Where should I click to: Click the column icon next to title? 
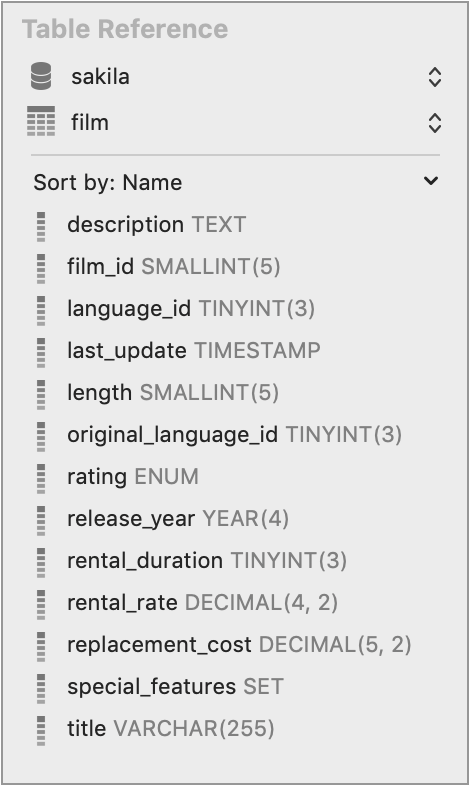click(41, 731)
